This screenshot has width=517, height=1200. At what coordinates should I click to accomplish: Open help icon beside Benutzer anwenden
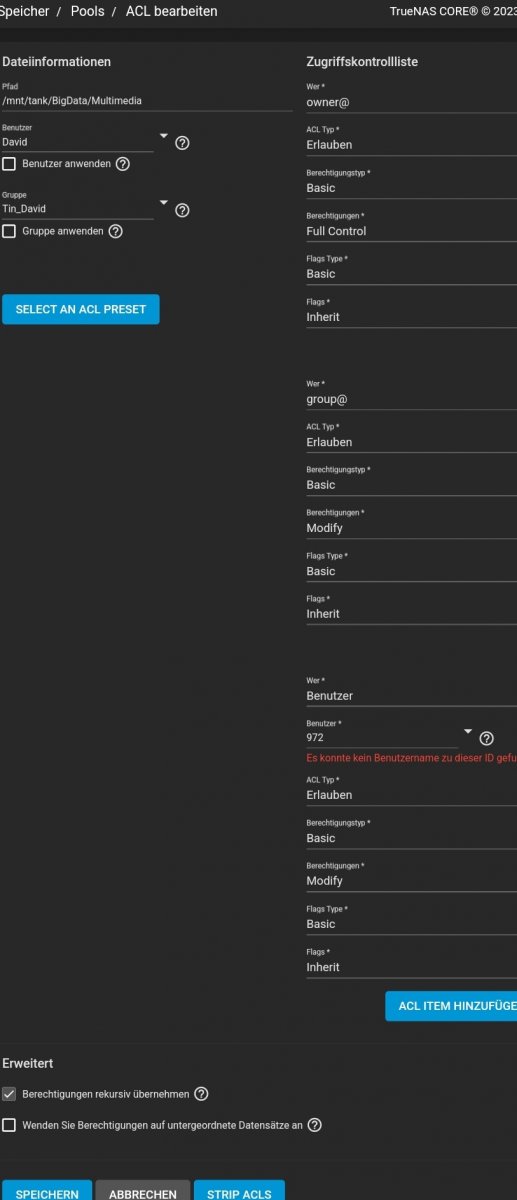point(122,164)
